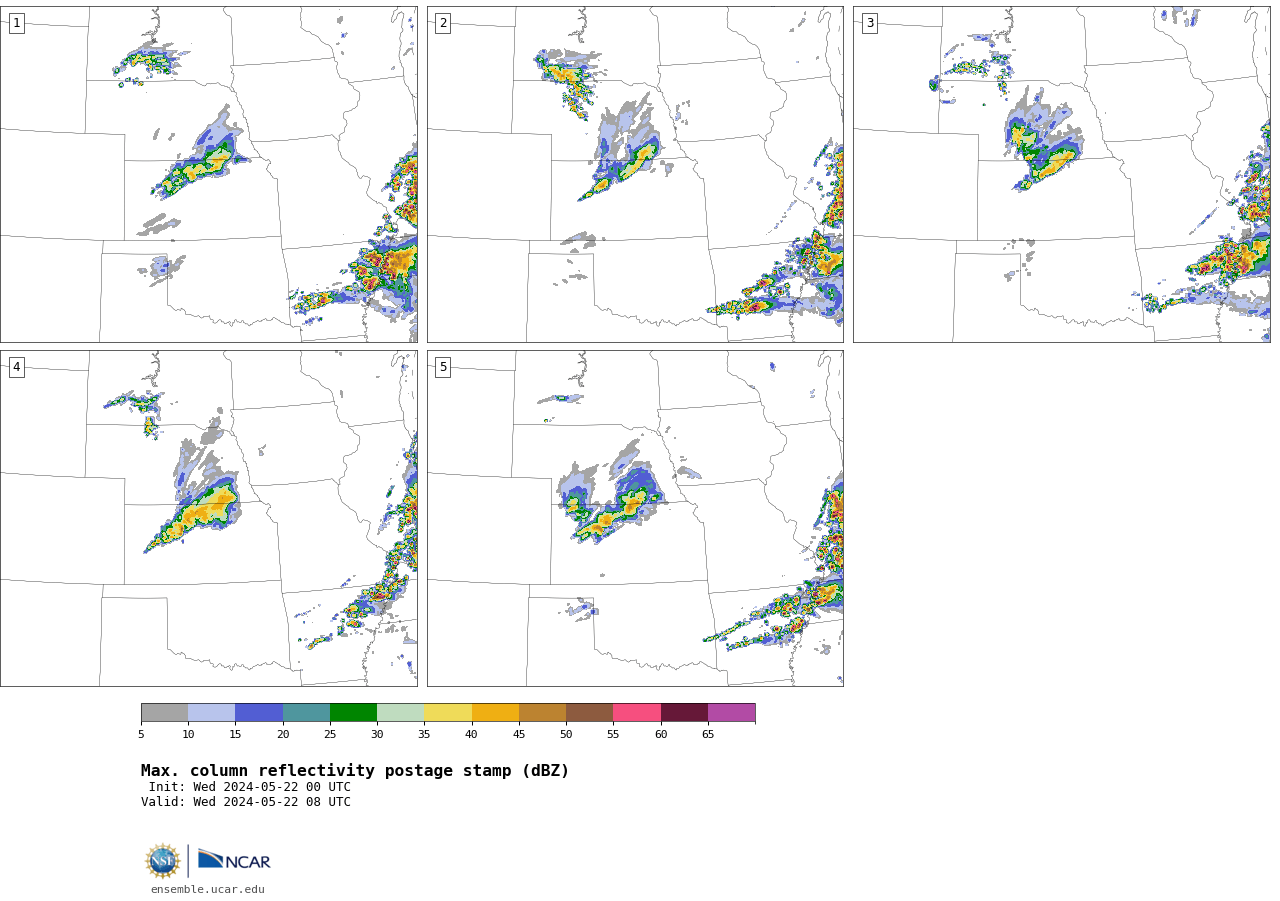
Task: Click the yellow 35-40 dBZ swatch
Action: (x=448, y=712)
